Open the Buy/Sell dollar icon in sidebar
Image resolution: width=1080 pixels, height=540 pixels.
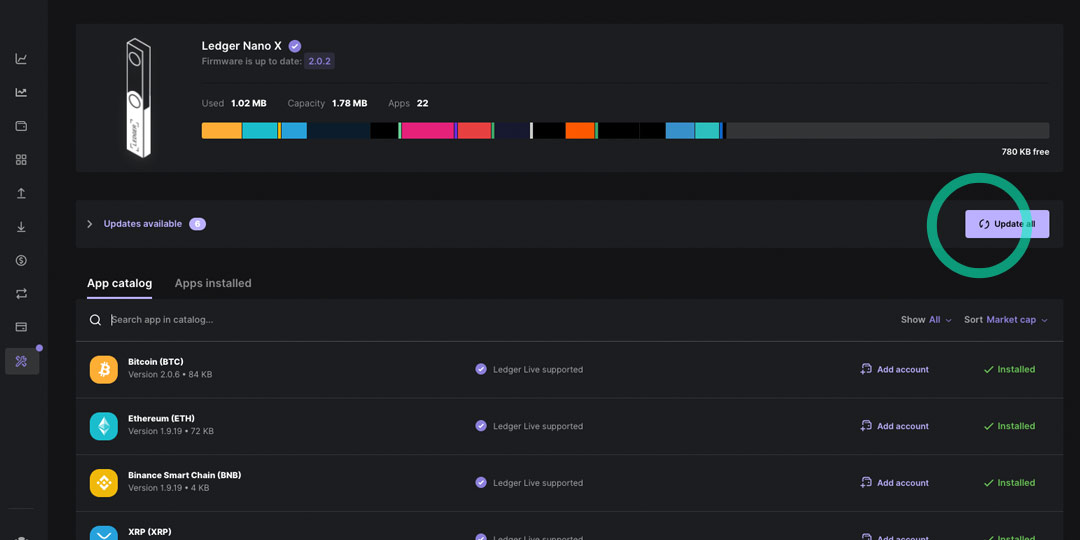pyautogui.click(x=21, y=260)
